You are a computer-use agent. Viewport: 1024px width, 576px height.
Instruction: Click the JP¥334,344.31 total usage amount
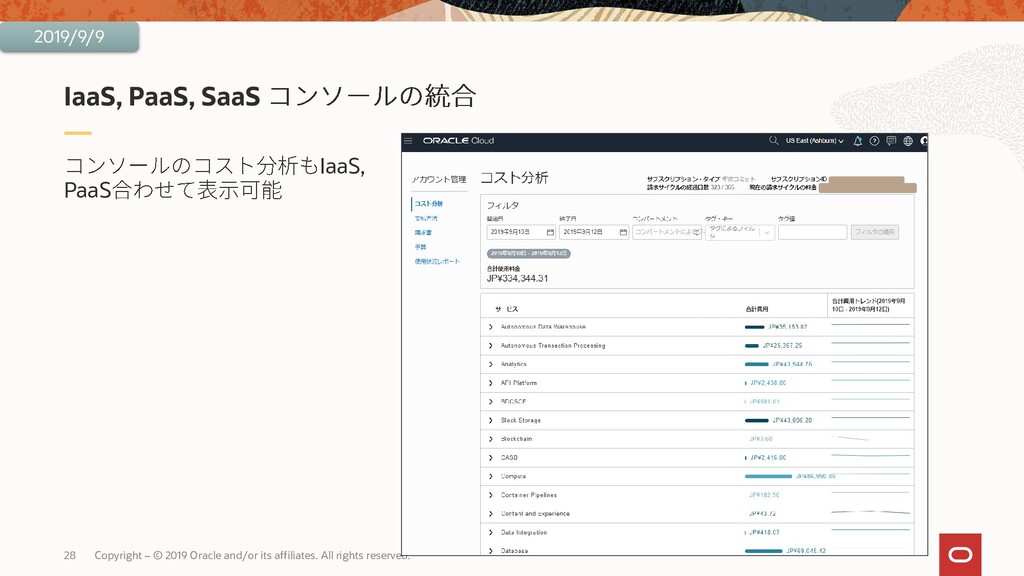[x=517, y=278]
